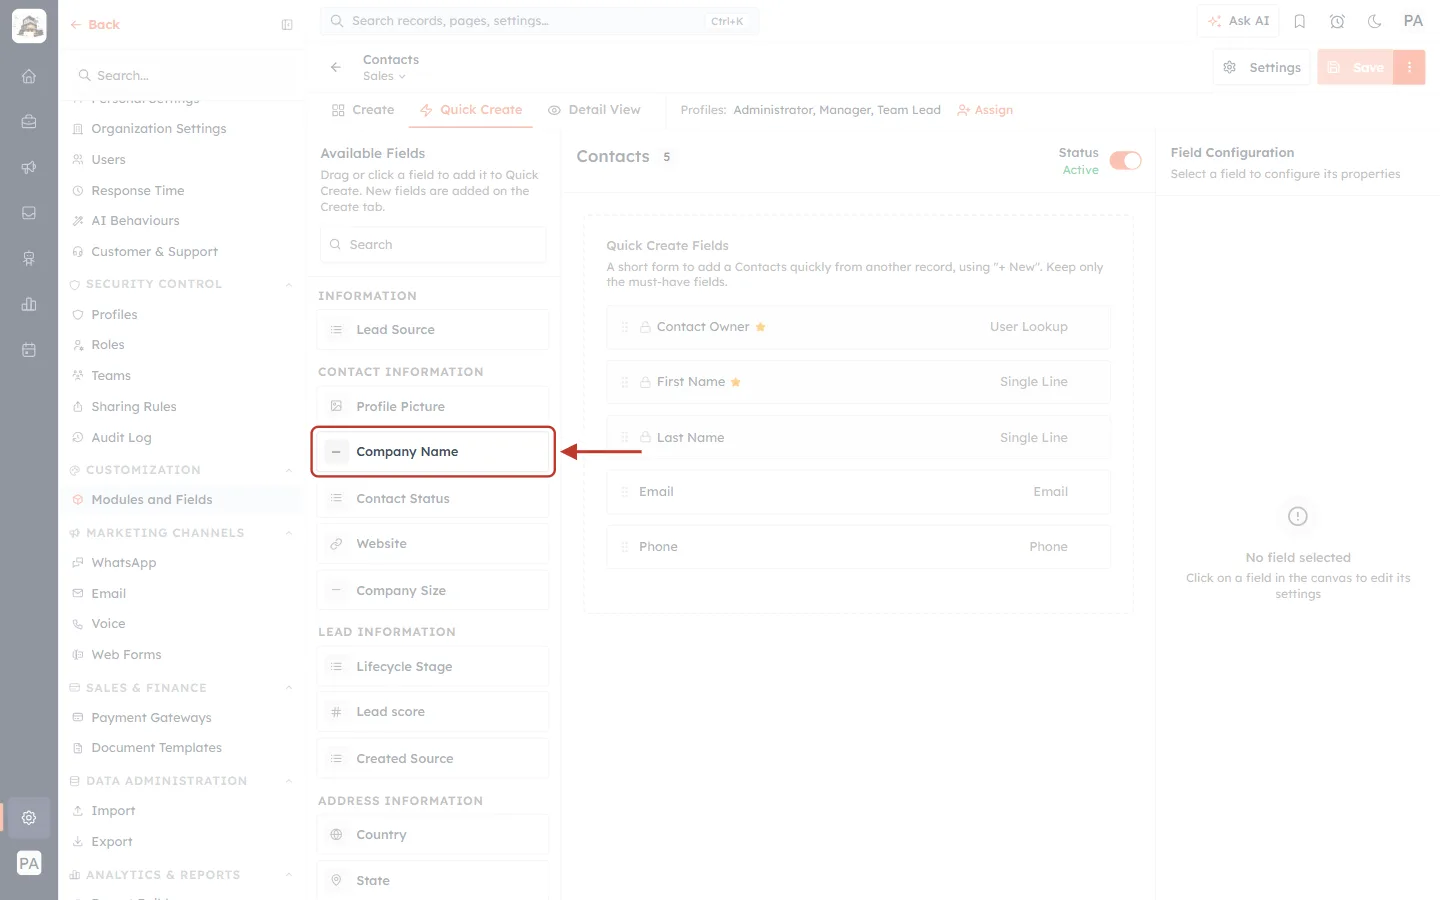
Task: Select the Contact Owner field row
Action: point(858,327)
